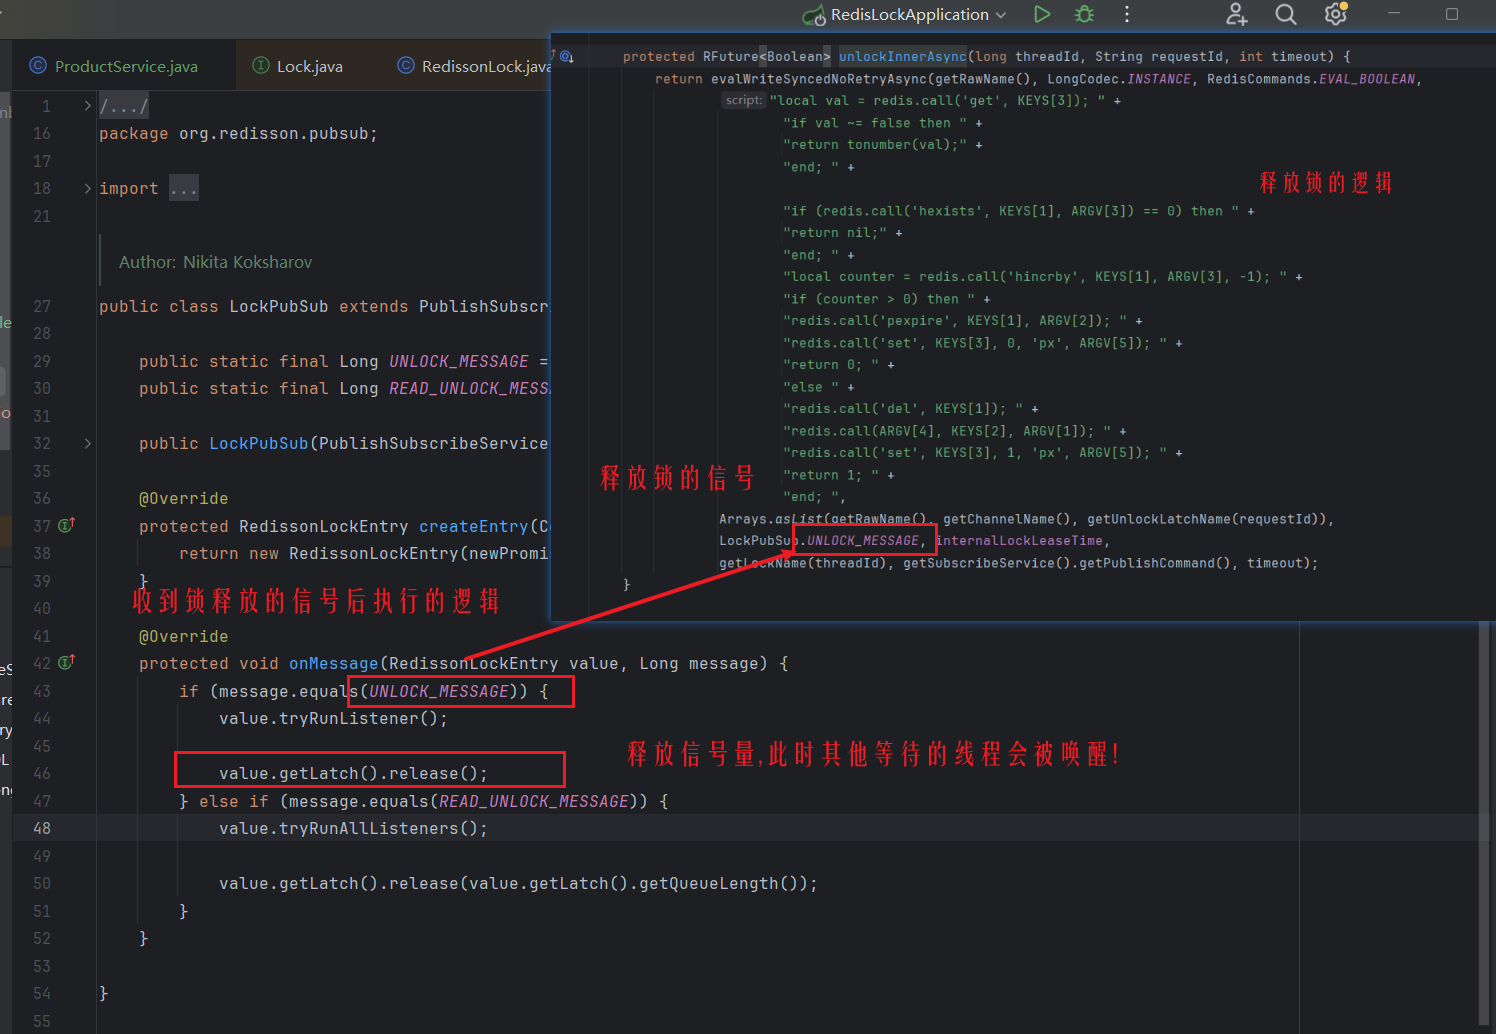The width and height of the screenshot is (1496, 1034).
Task: Click the 'Author: Nikita Koksharov' doc comment
Action: point(215,262)
